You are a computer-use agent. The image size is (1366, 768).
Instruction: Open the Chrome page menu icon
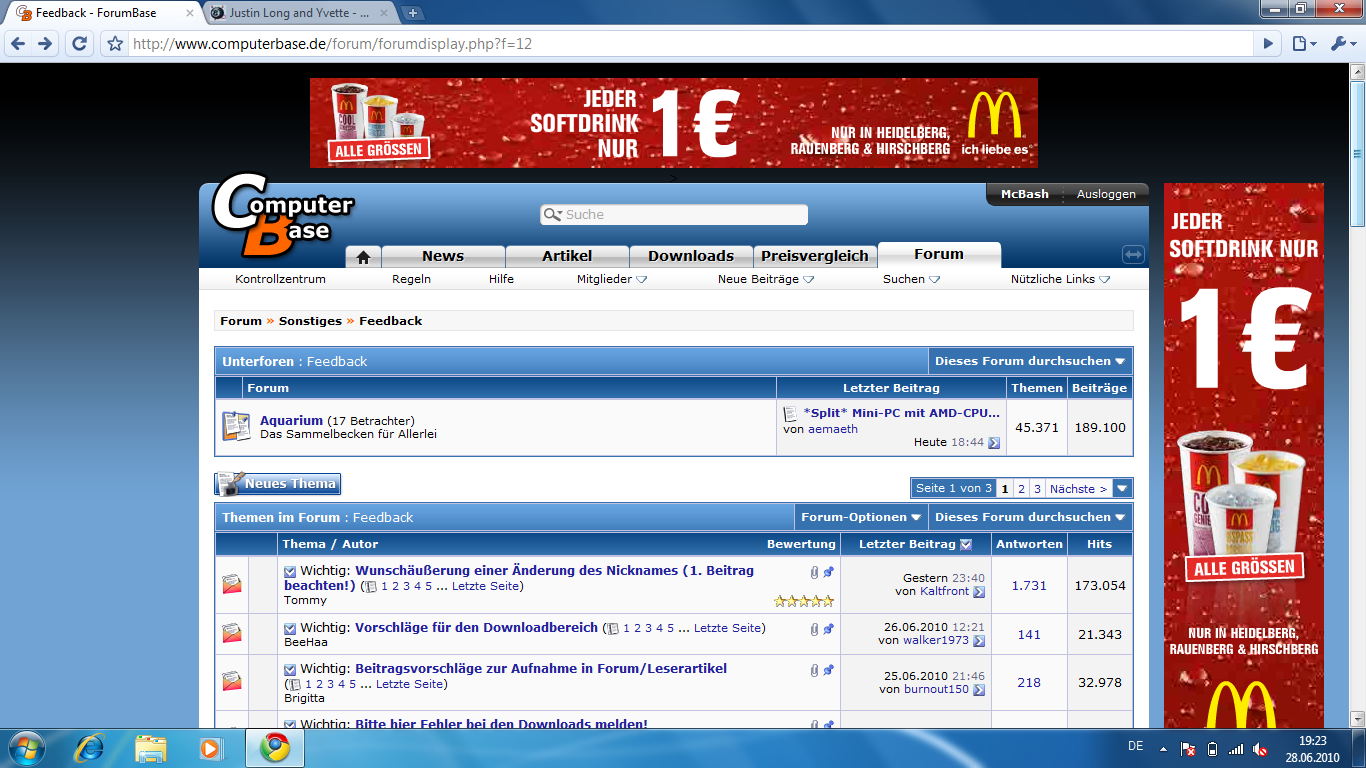1302,44
